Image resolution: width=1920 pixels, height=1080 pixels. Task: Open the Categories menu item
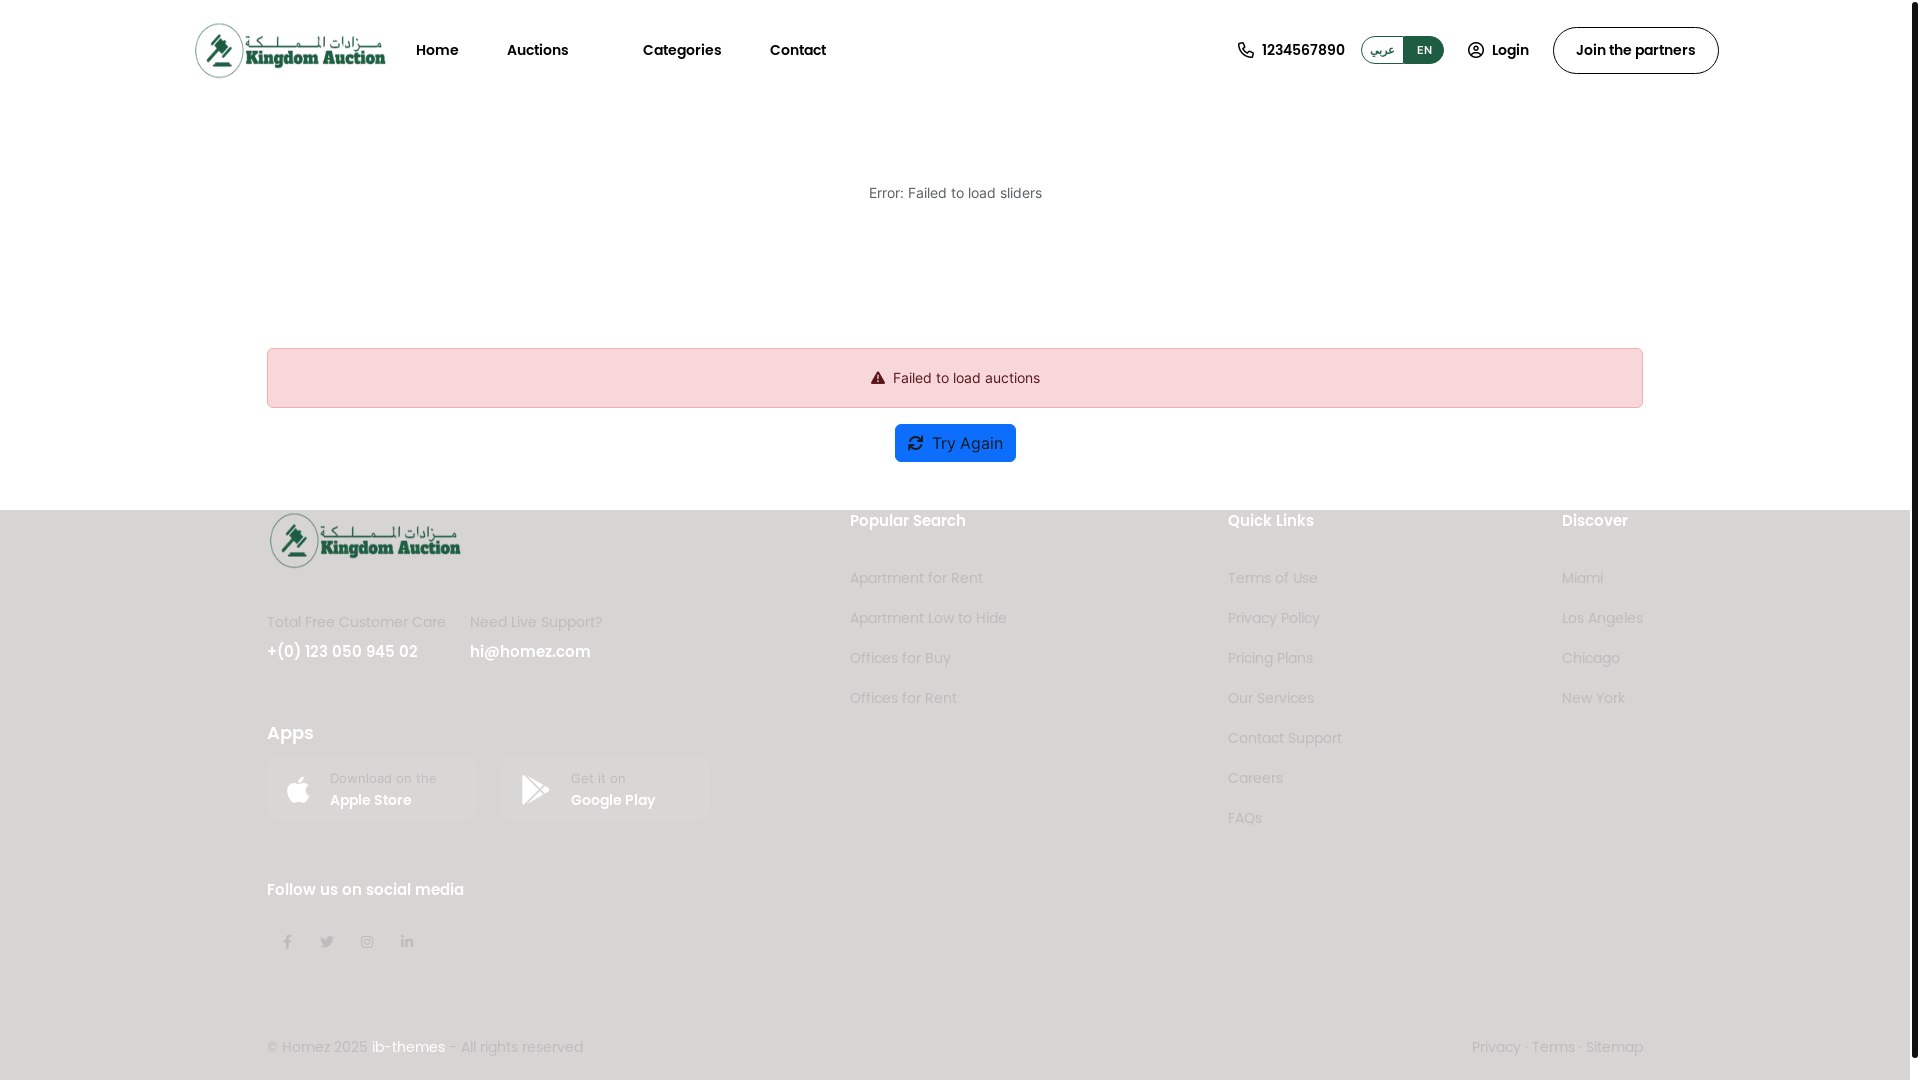[x=682, y=50]
